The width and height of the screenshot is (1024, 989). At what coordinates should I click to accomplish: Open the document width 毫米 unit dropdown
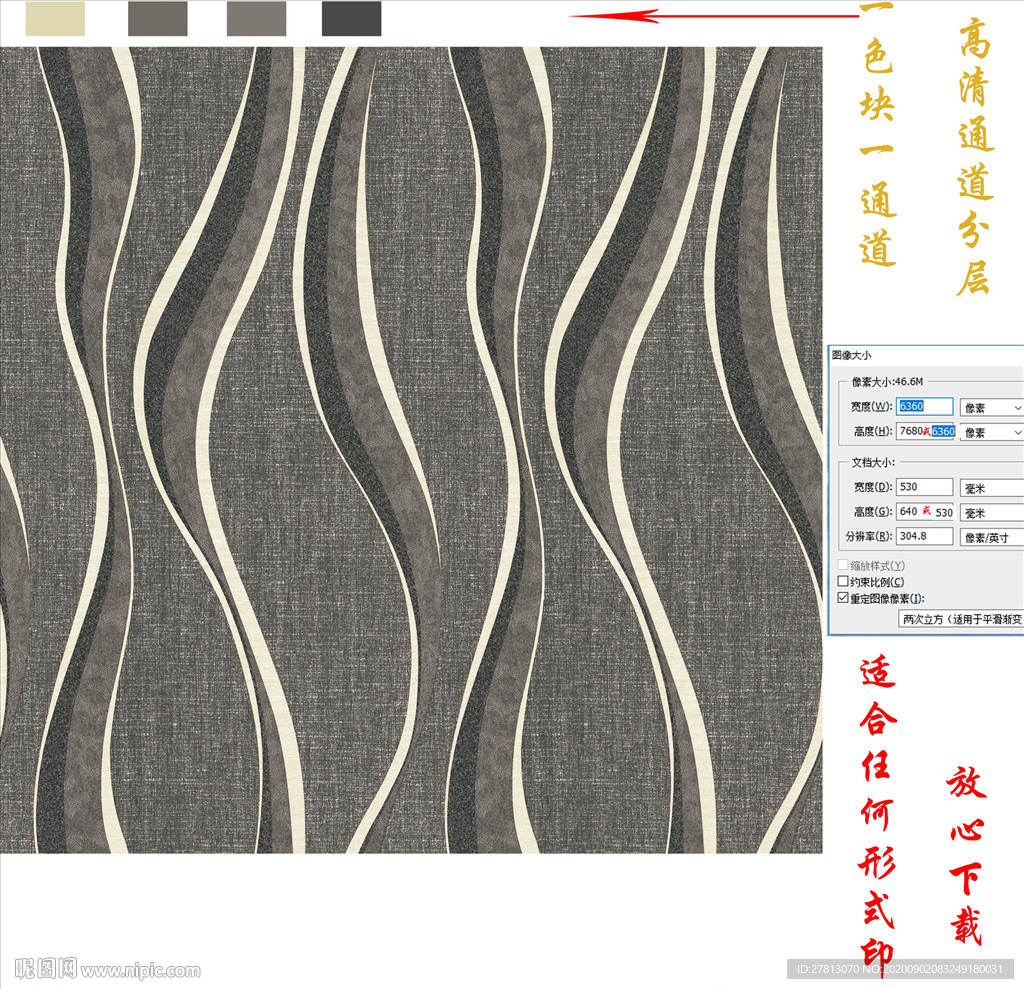click(x=991, y=488)
